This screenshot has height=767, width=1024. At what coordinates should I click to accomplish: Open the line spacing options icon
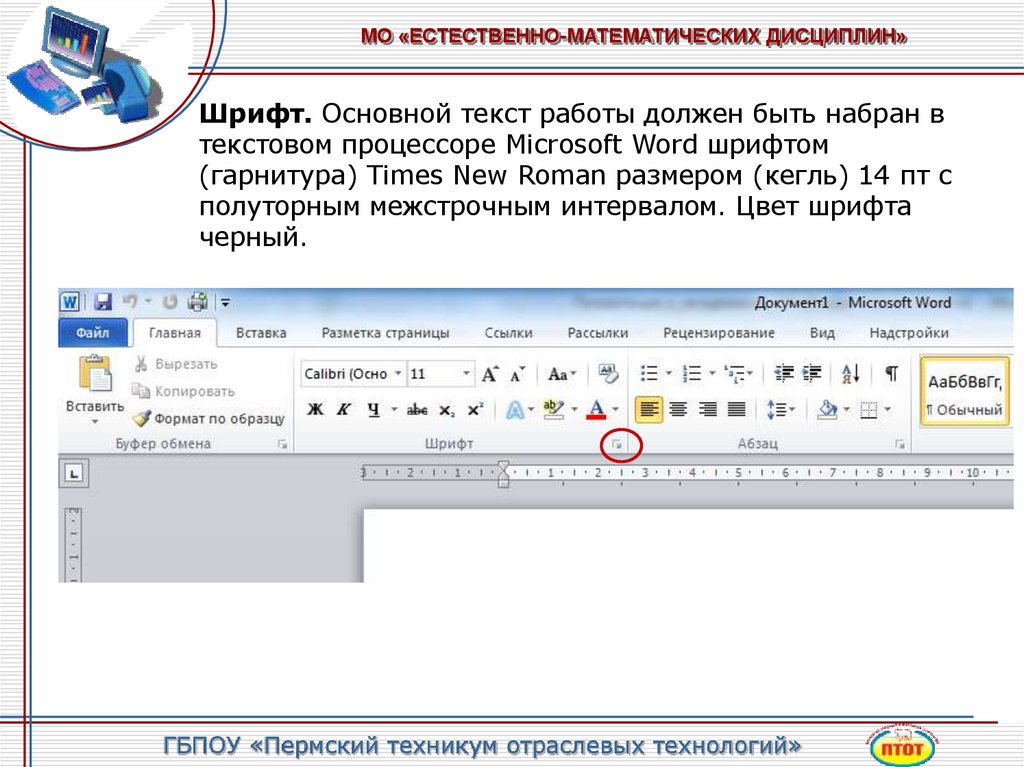tap(780, 410)
